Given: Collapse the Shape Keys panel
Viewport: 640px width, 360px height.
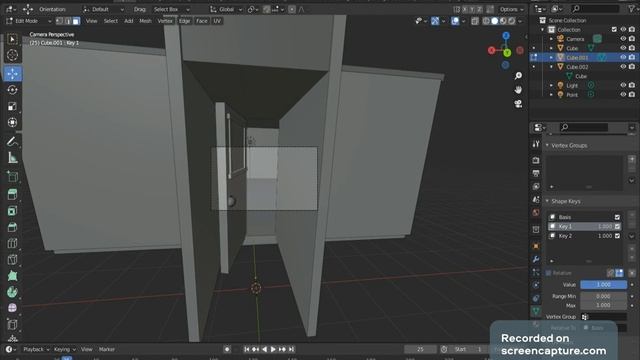Looking at the screenshot, I should [x=548, y=201].
